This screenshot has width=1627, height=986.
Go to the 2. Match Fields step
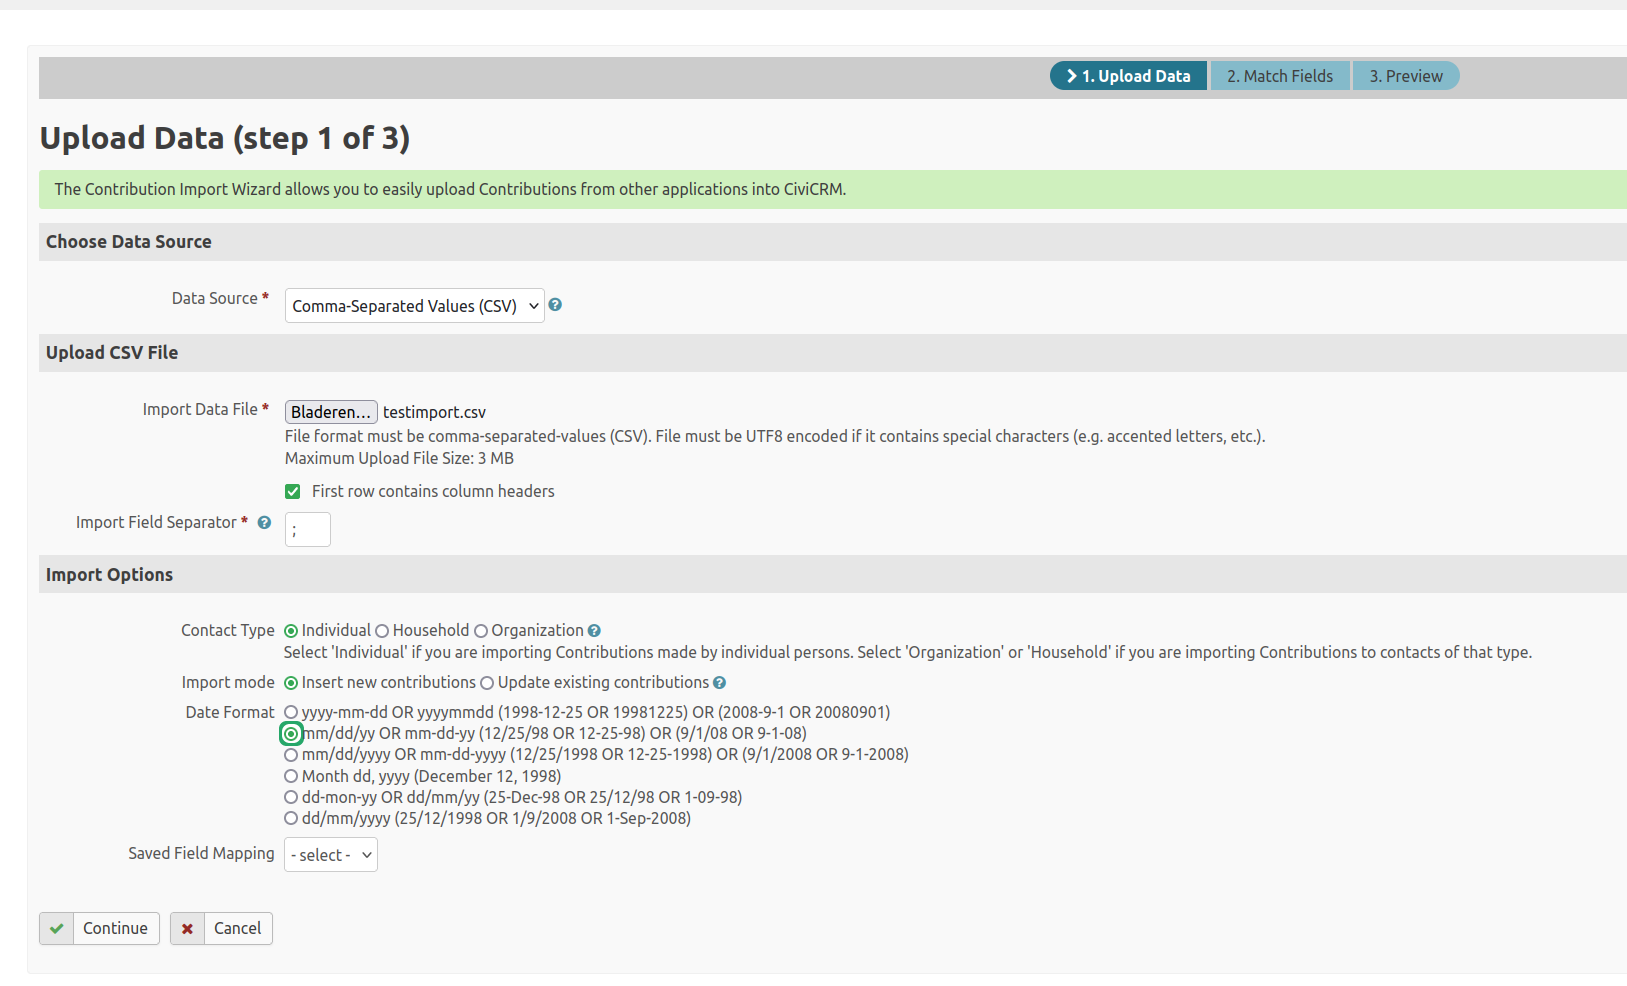pos(1279,76)
